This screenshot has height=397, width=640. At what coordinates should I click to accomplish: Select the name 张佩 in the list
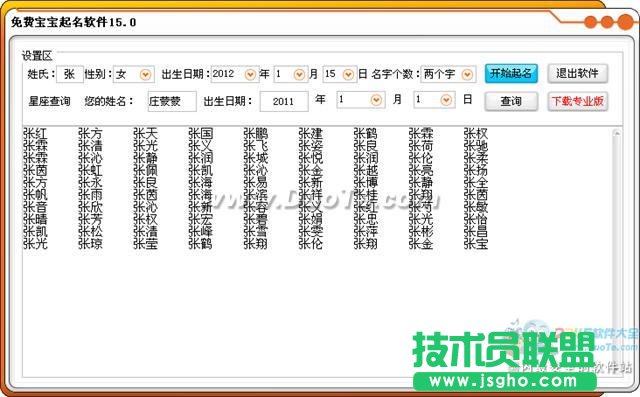coord(145,170)
